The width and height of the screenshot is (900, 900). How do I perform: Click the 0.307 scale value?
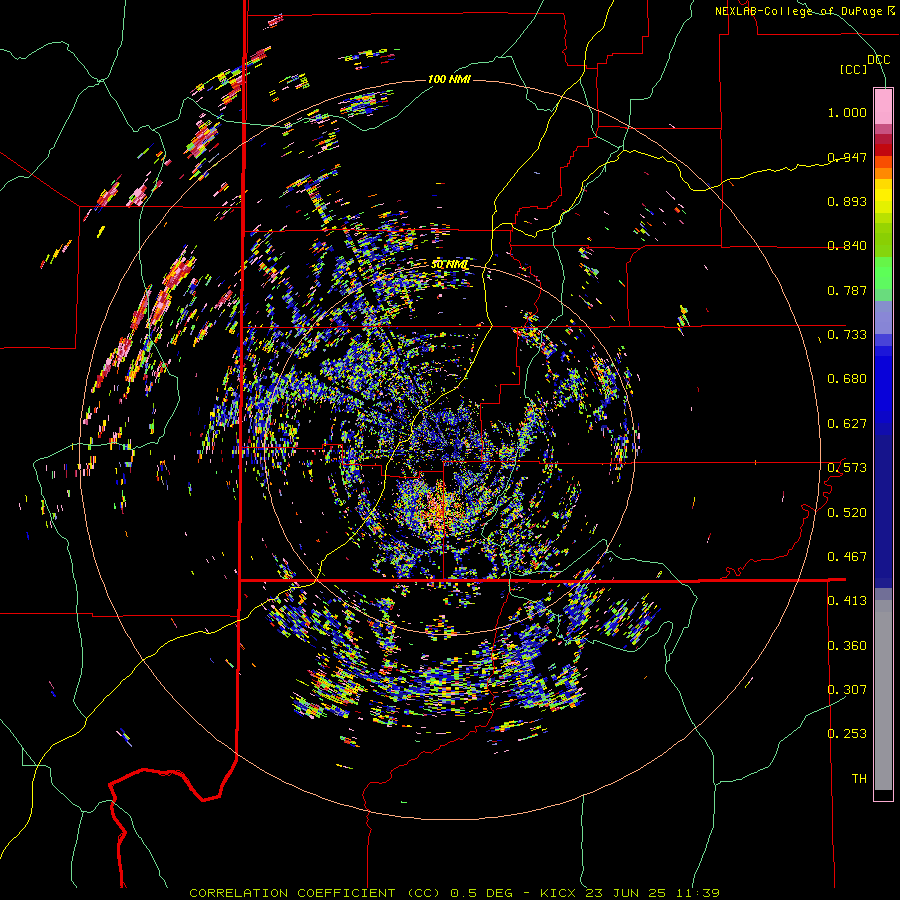(847, 689)
